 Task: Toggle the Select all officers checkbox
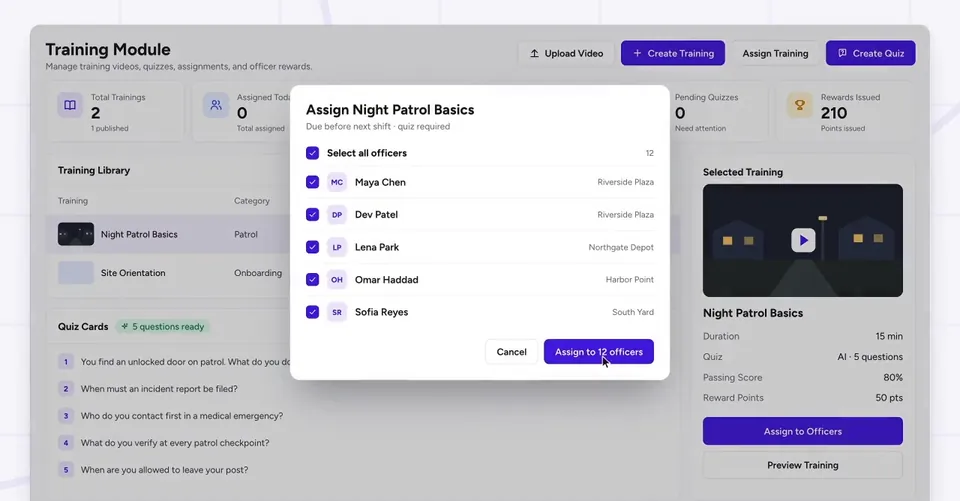tap(312, 153)
